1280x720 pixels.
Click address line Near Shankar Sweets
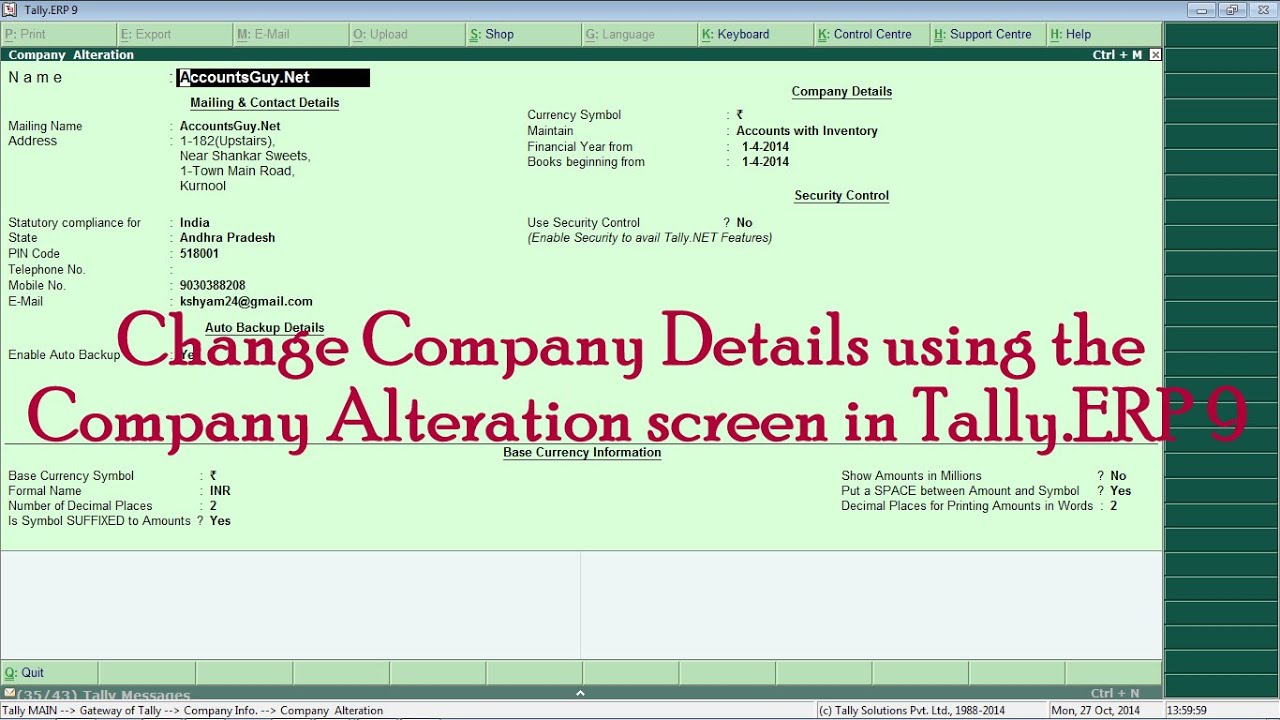point(245,156)
